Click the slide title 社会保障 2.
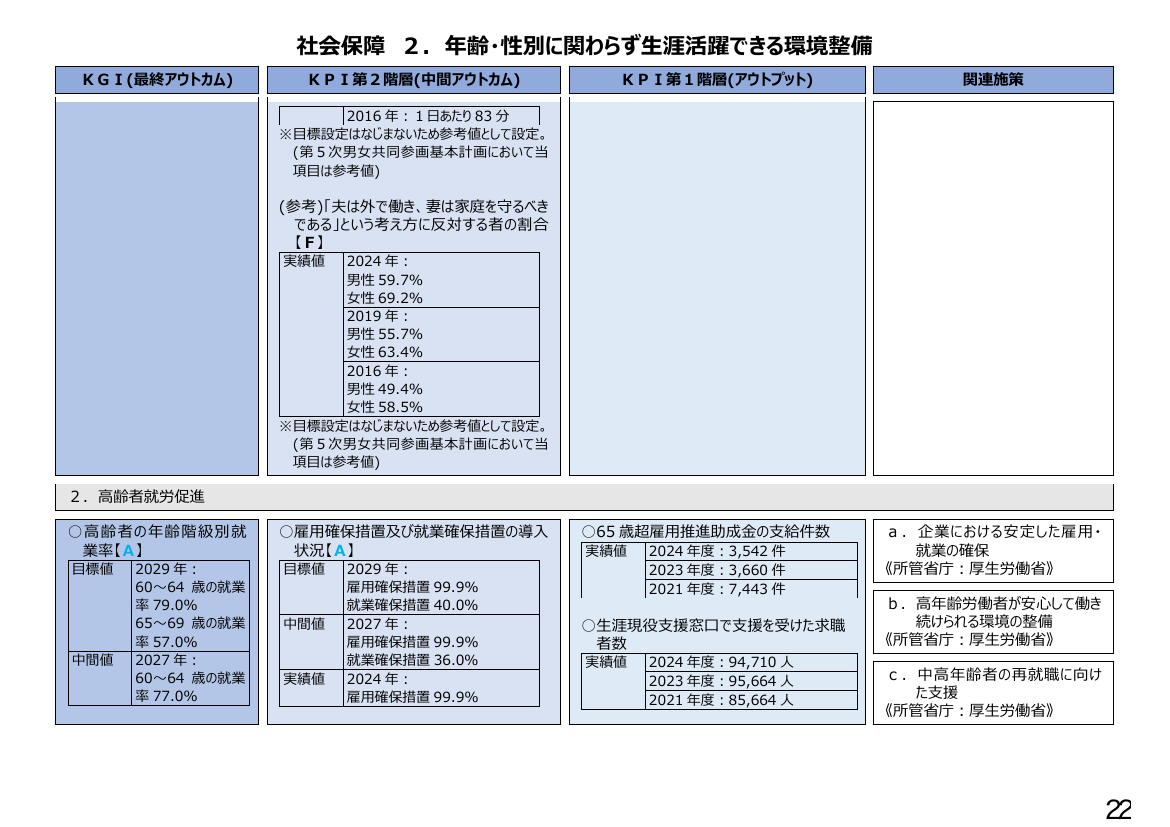Screen dimensions: 1170x827 pyautogui.click(x=584, y=46)
